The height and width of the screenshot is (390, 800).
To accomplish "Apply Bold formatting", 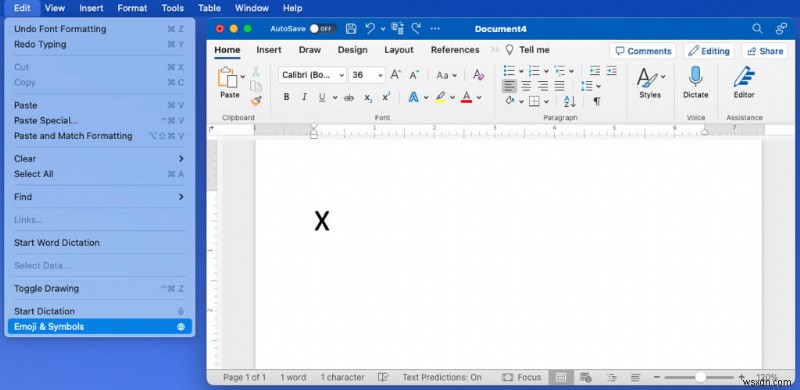I will (286, 97).
